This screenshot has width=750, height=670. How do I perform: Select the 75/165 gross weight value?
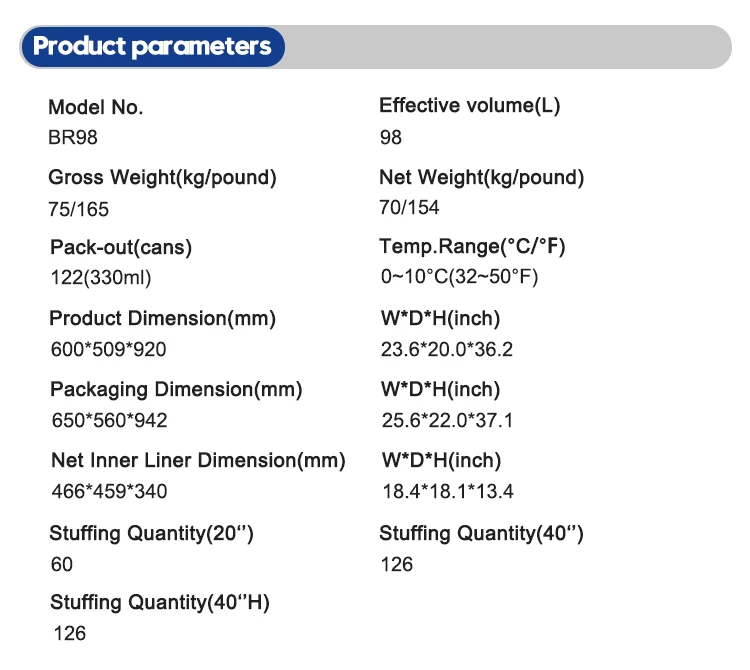click(x=79, y=209)
